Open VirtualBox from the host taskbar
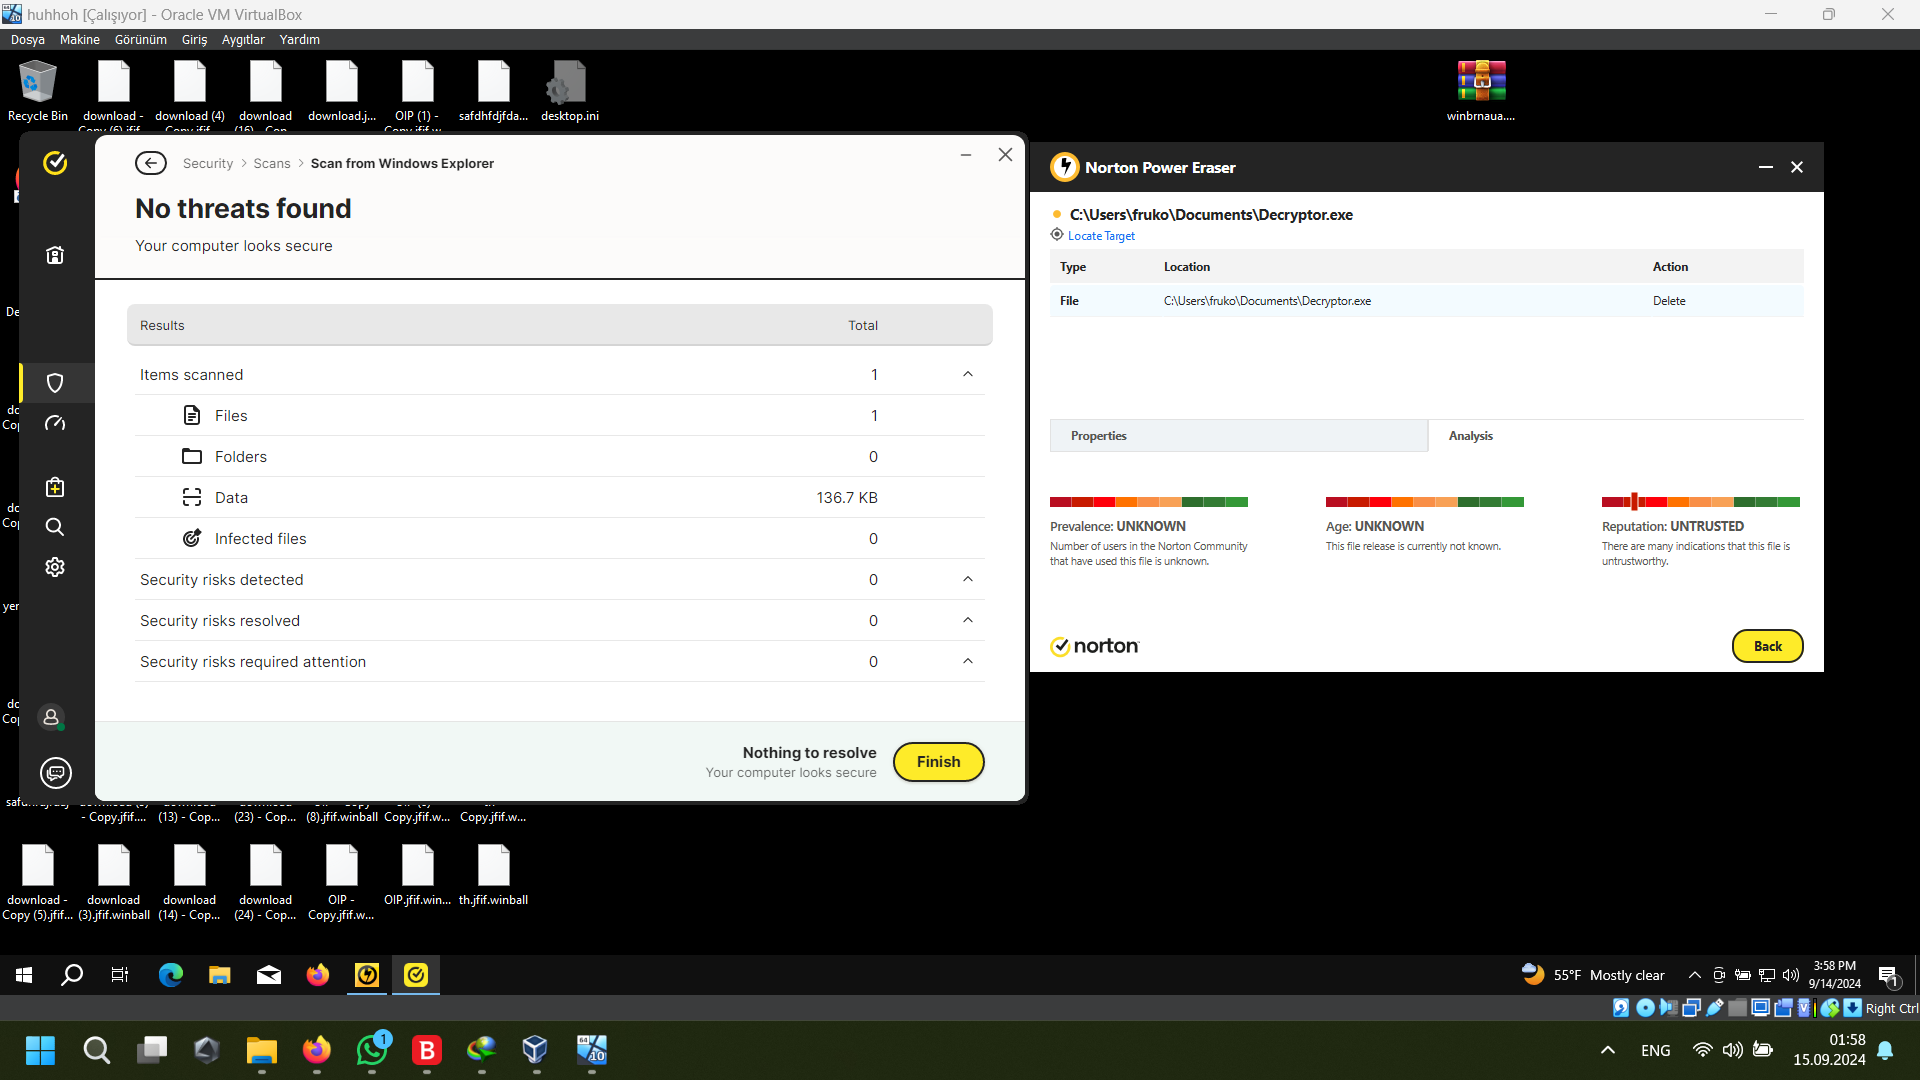Viewport: 1920px width, 1080px height. [x=535, y=1050]
